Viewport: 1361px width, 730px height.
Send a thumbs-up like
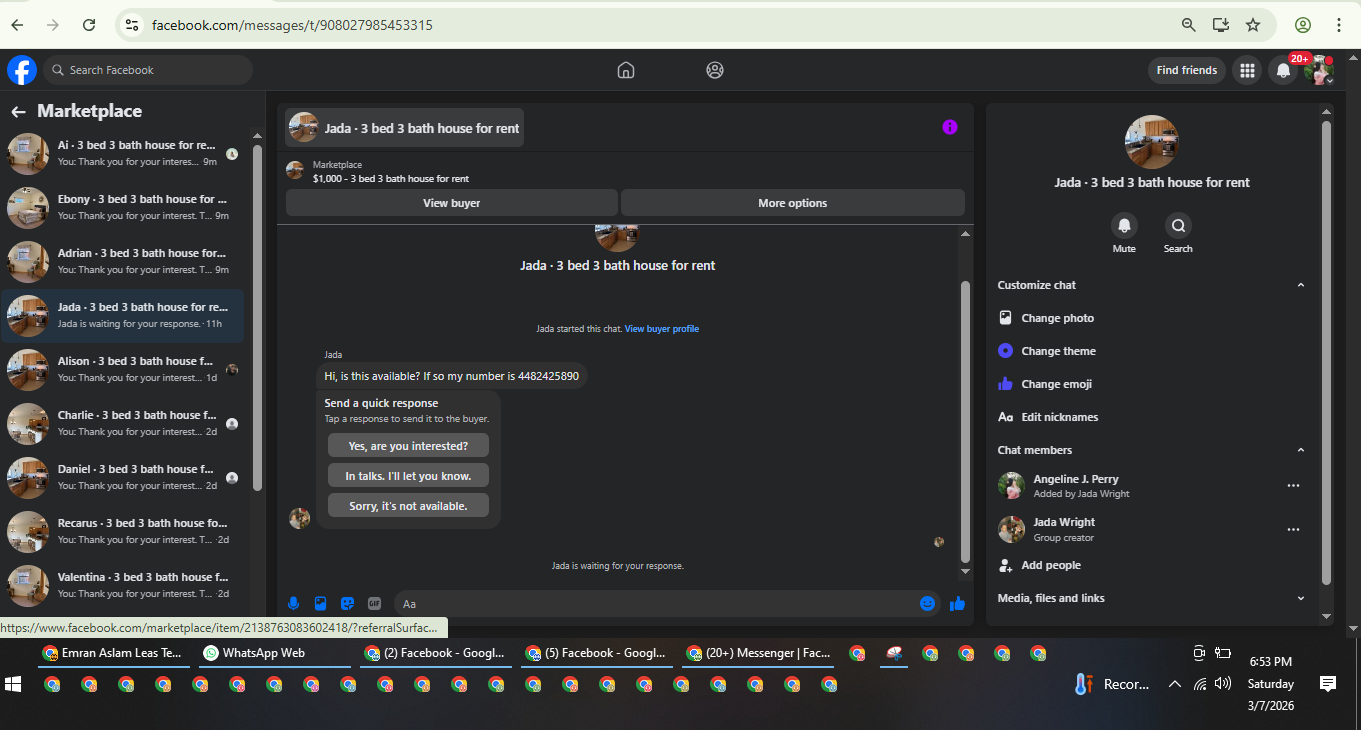coord(957,603)
